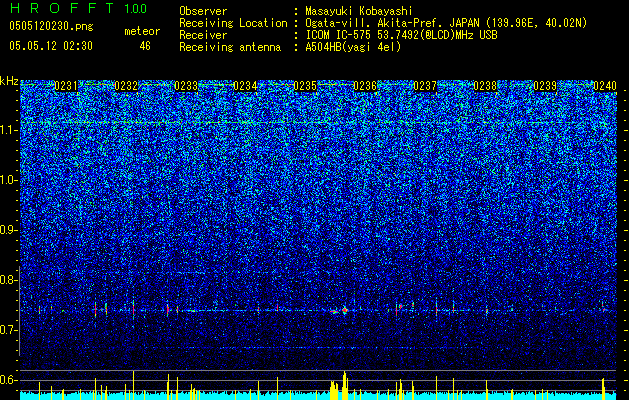Click the Receiving Location label
The image size is (629, 400).
pyautogui.click(x=233, y=23)
